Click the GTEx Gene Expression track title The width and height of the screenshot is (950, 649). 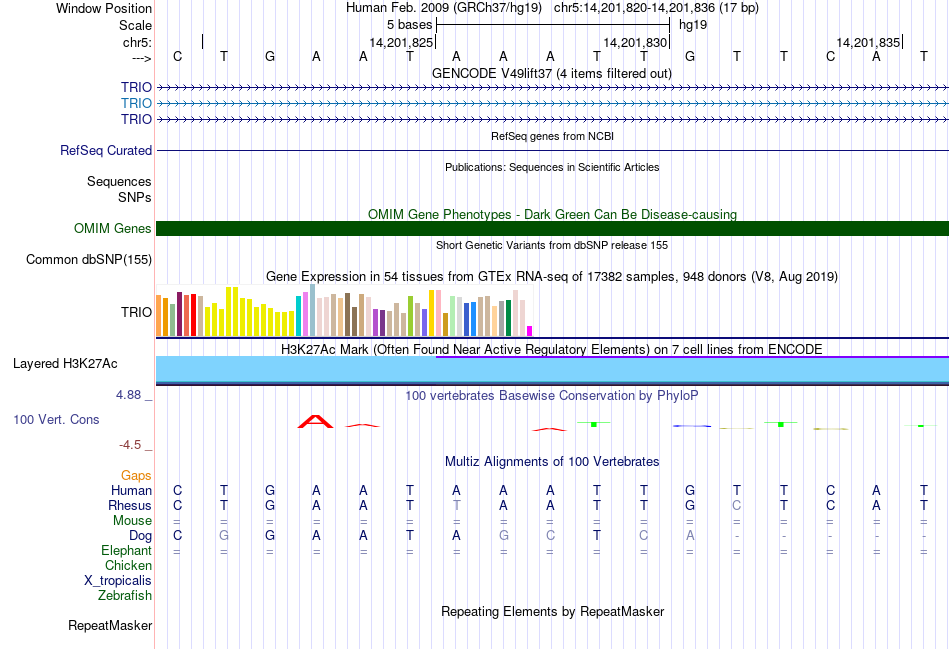pos(552,276)
